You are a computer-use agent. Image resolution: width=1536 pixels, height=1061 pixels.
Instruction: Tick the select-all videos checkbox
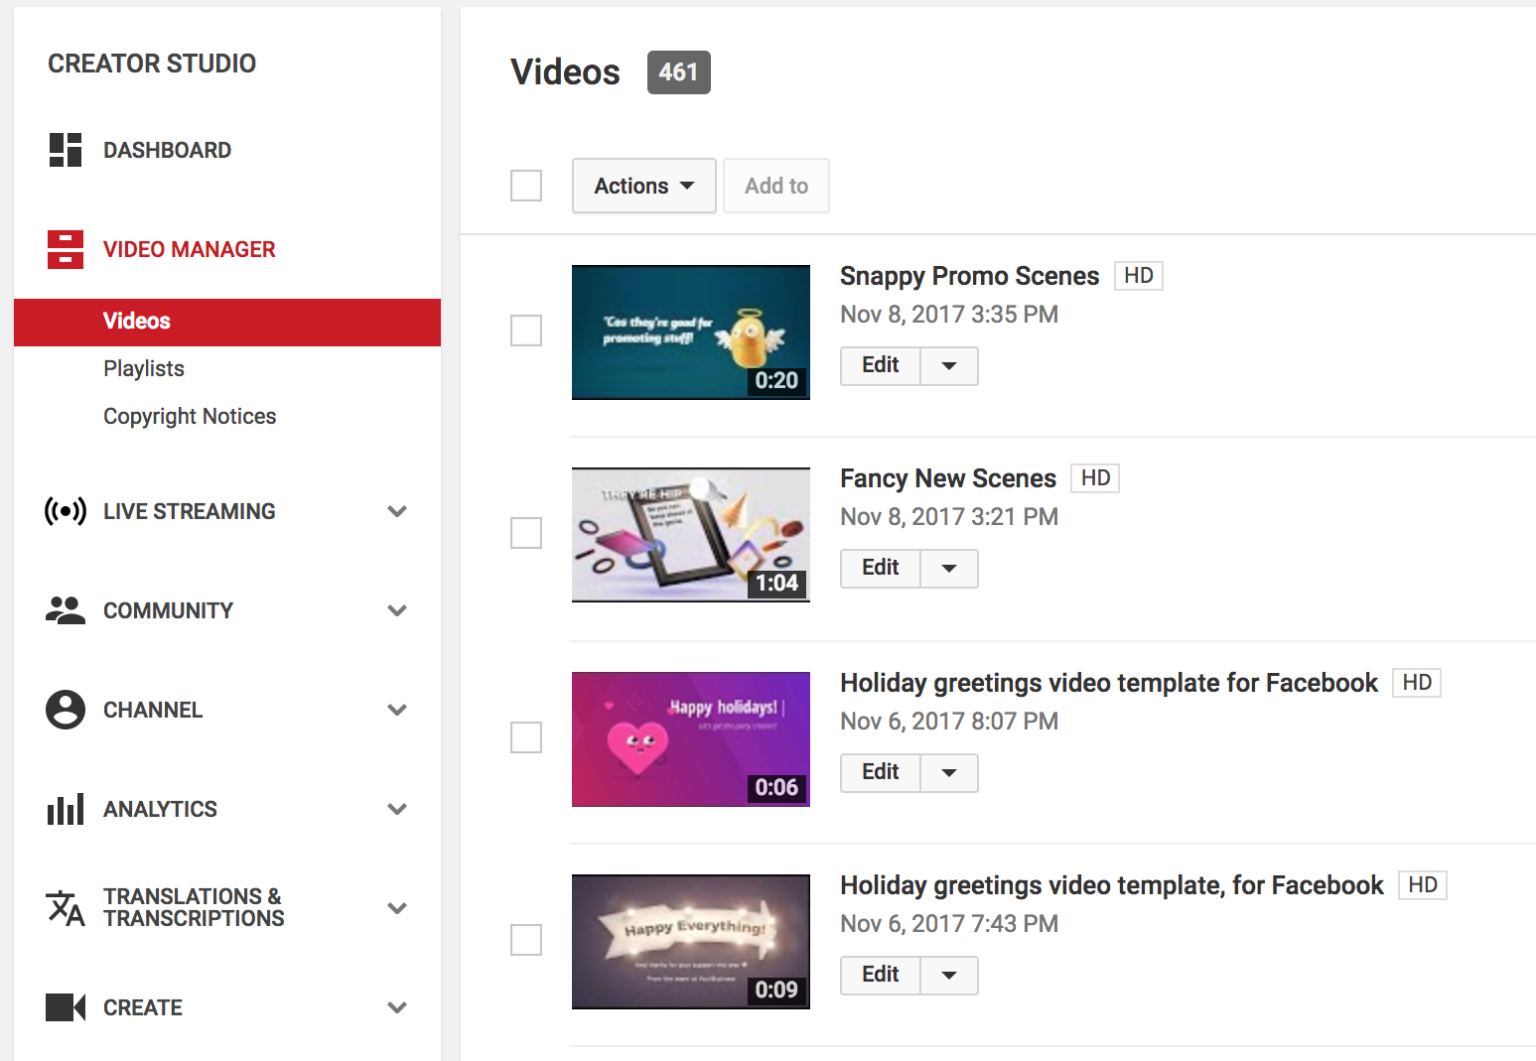click(526, 185)
